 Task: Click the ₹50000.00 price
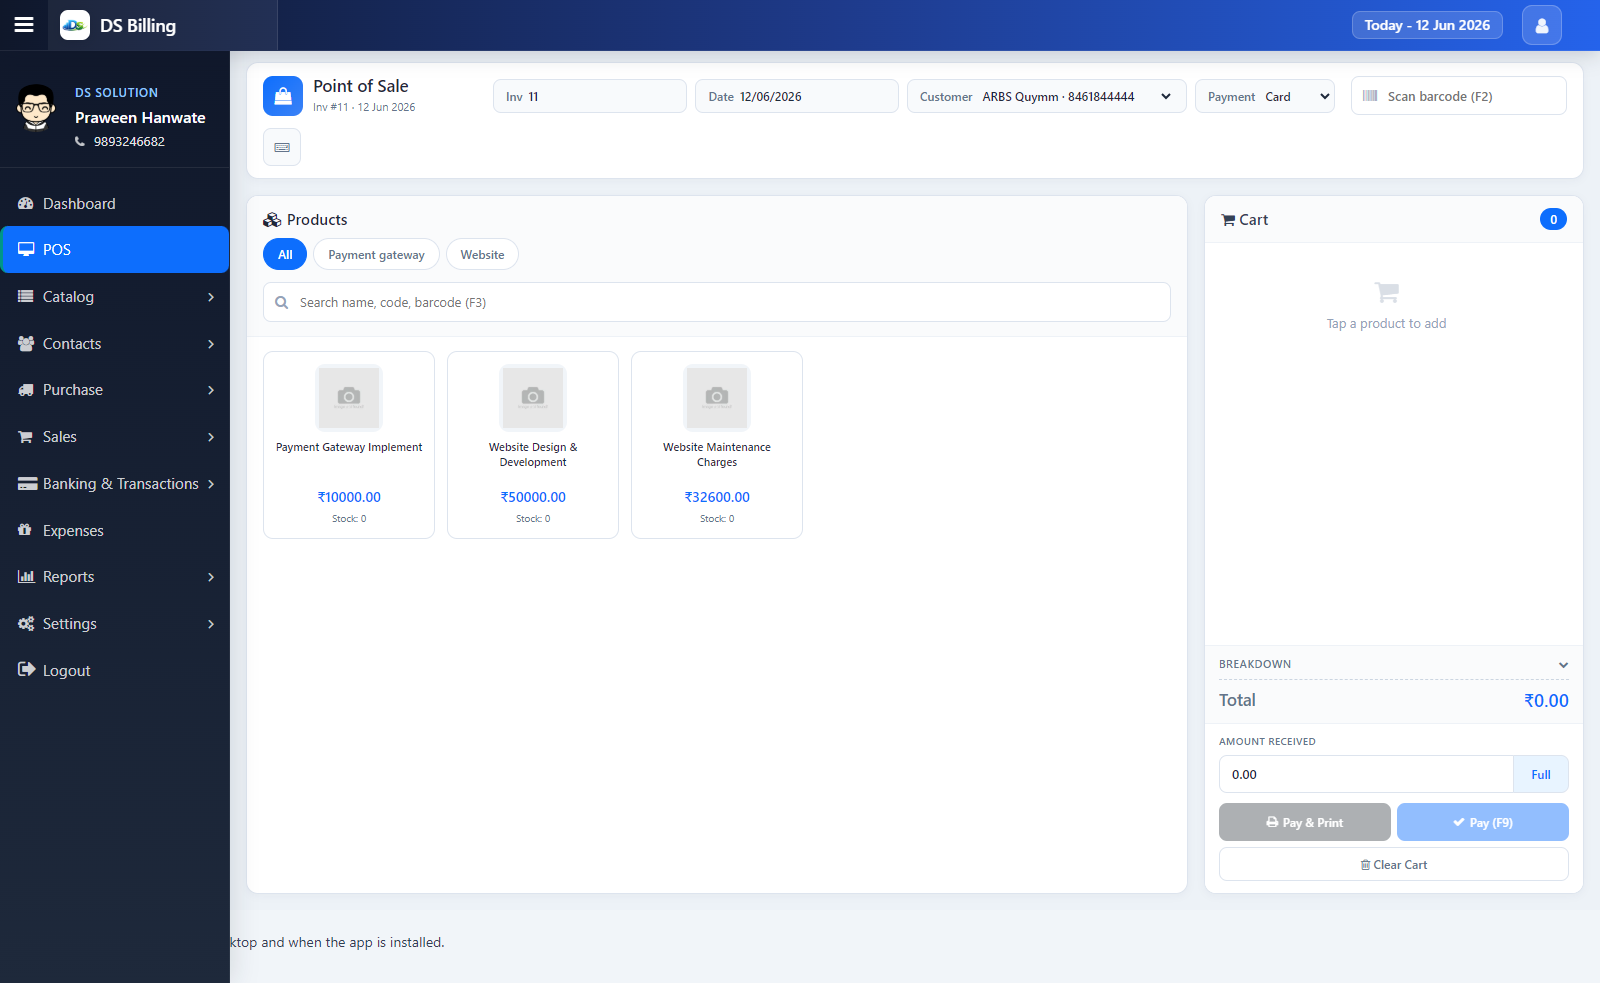[533, 497]
